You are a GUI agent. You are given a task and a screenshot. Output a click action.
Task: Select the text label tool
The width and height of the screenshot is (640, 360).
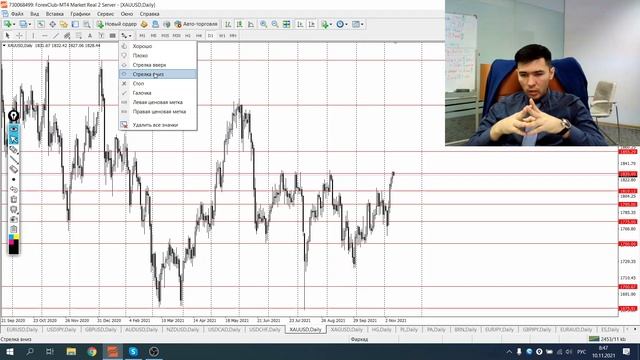101,36
